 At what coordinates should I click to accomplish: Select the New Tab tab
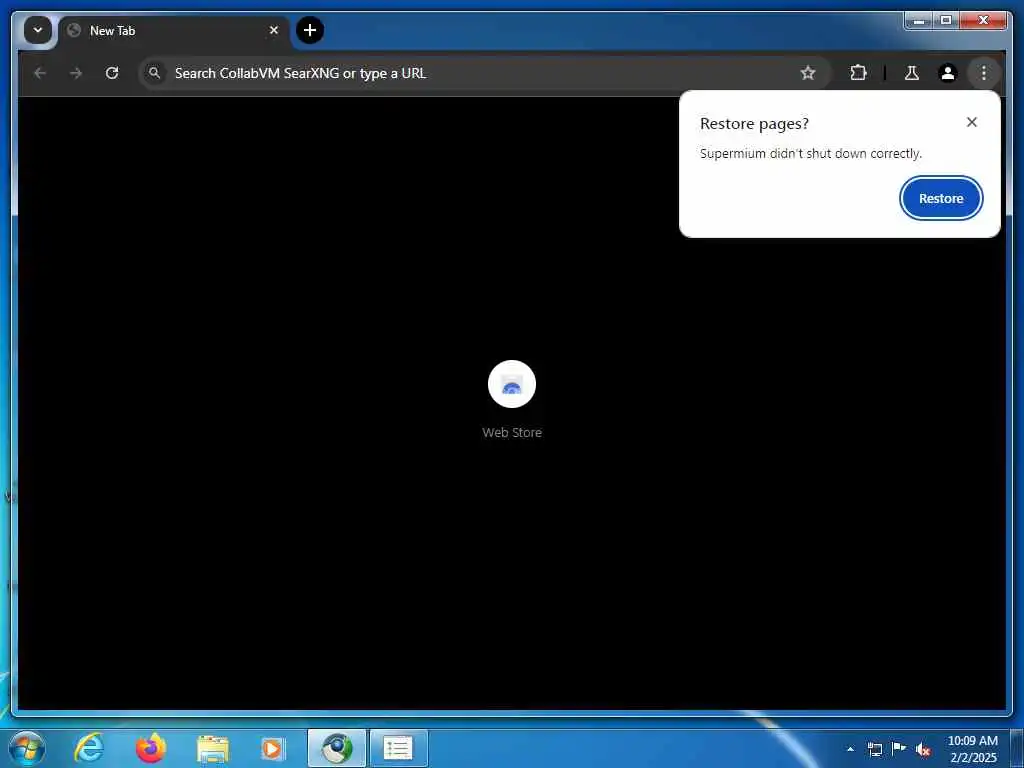click(x=173, y=31)
